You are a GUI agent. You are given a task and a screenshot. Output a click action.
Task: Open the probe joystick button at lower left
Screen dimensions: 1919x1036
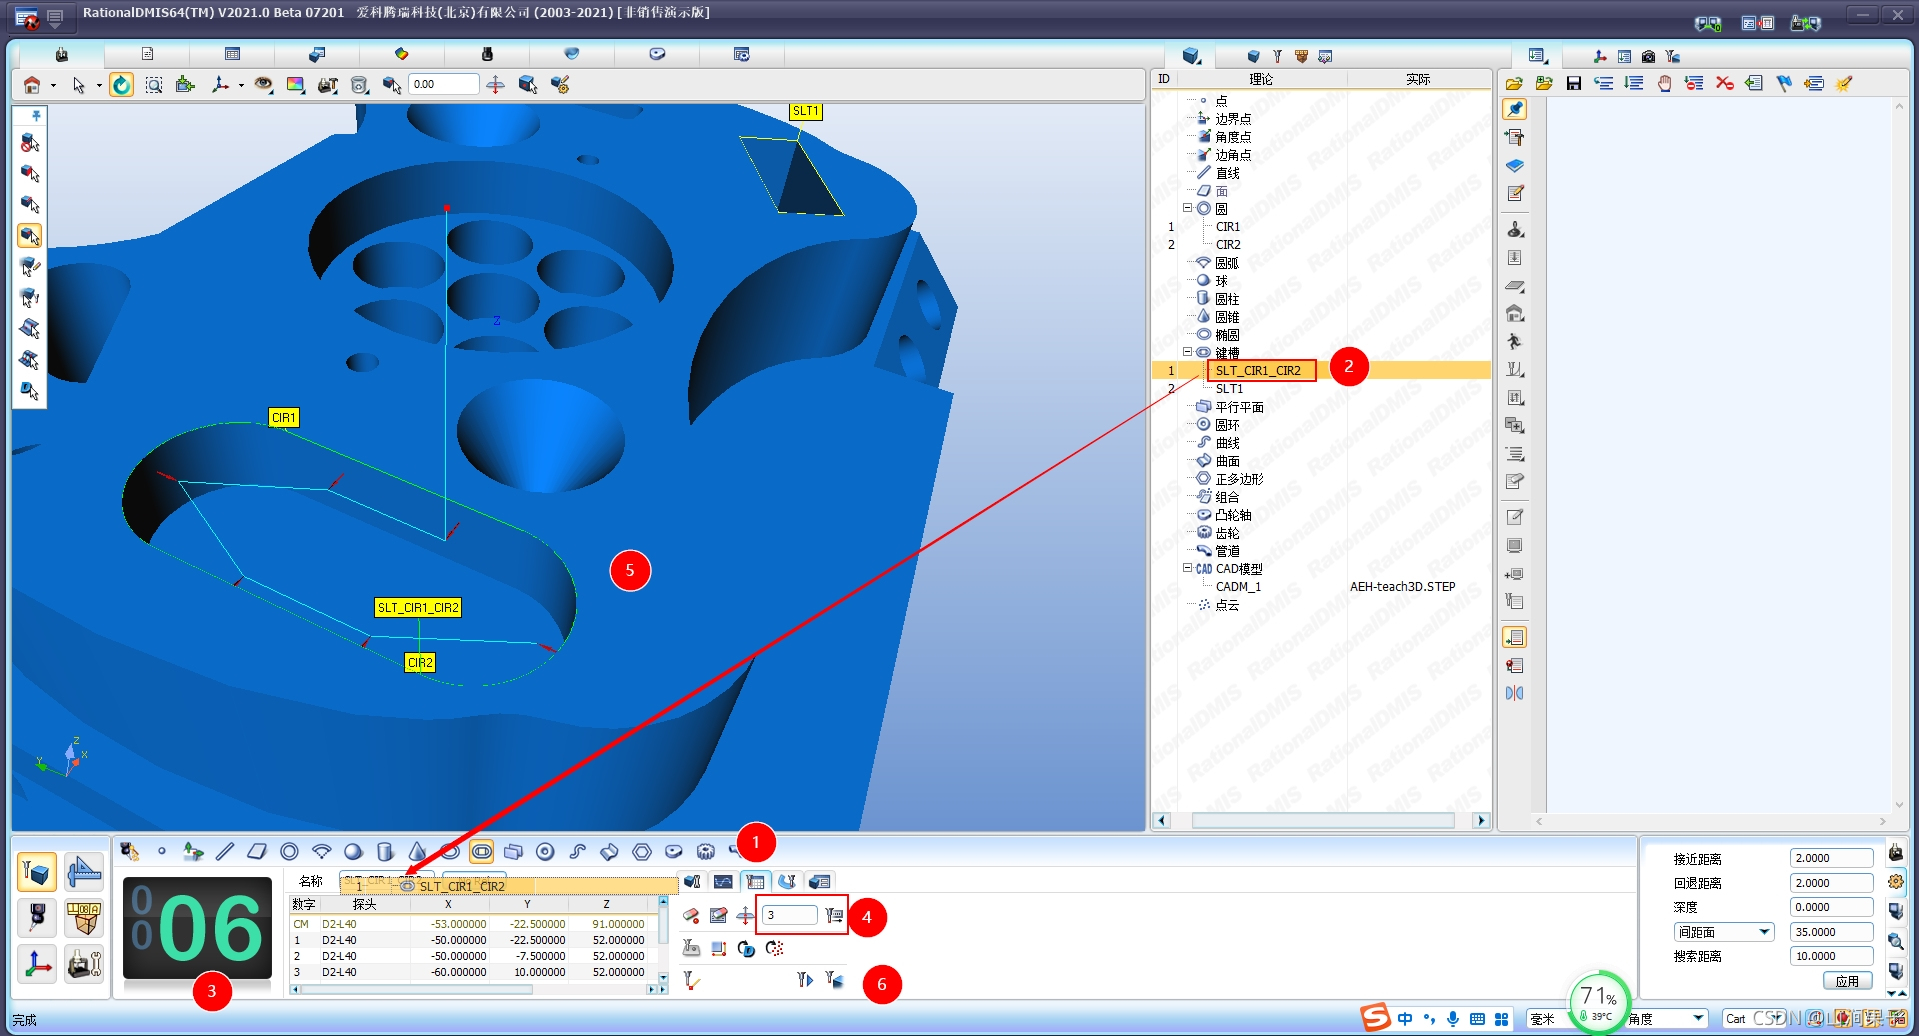37,918
